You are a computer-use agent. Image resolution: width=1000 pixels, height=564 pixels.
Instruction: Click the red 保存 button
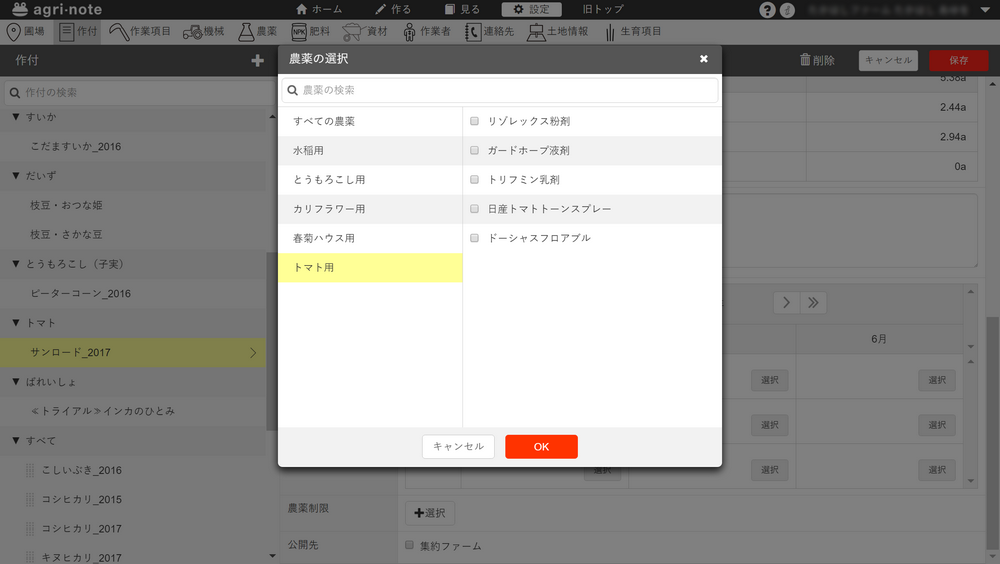959,60
